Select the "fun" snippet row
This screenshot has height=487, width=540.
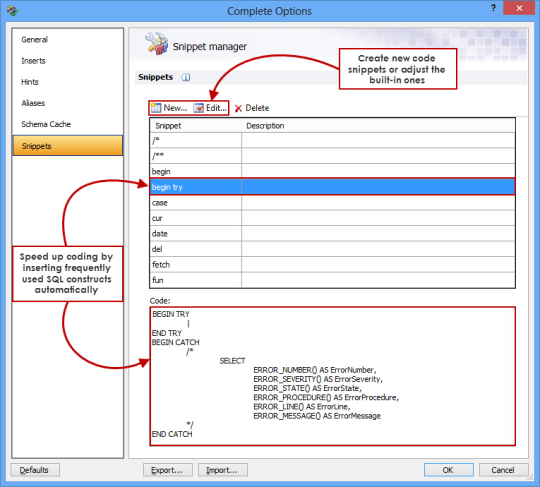click(x=333, y=280)
